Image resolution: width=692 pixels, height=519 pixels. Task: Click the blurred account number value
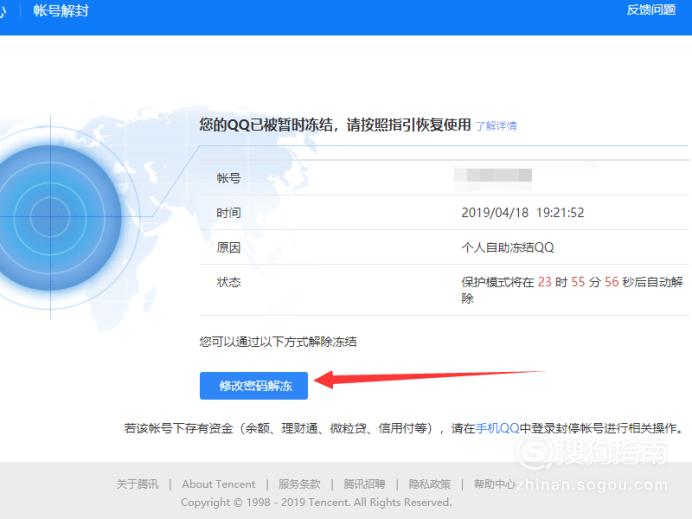click(493, 176)
